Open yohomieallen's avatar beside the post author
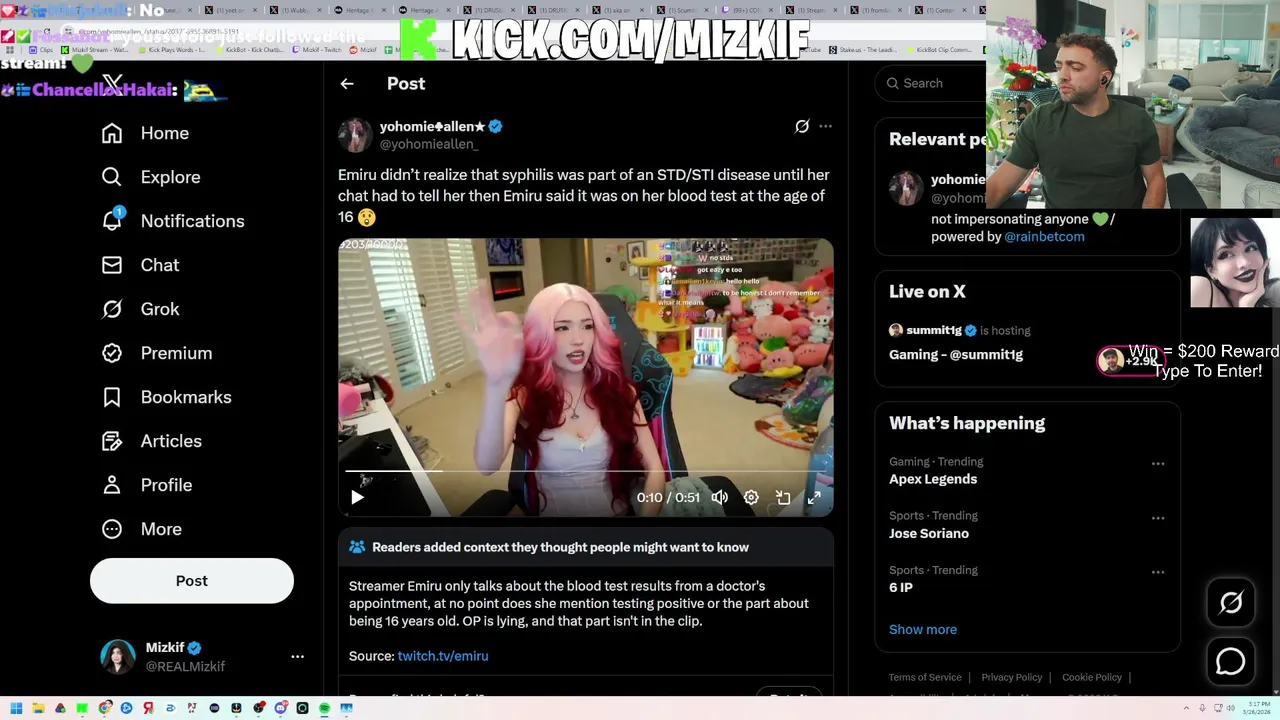The width and height of the screenshot is (1280, 720). tap(355, 135)
